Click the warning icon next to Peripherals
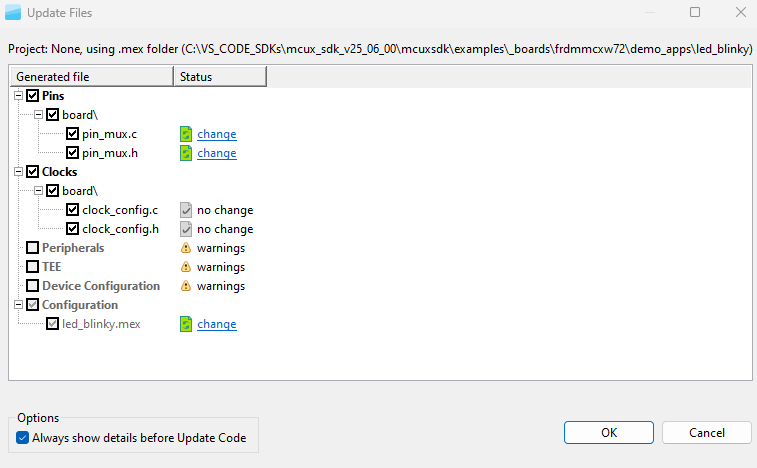 click(x=185, y=248)
